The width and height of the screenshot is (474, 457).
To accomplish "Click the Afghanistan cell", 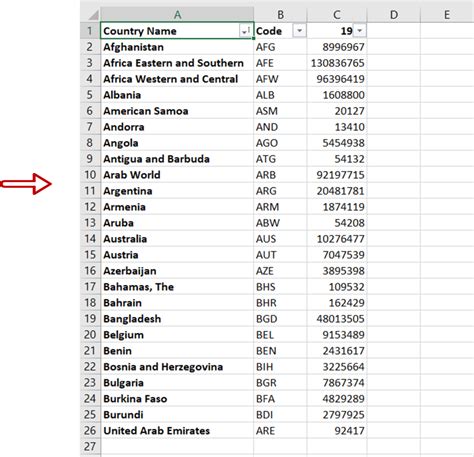I will [x=177, y=47].
